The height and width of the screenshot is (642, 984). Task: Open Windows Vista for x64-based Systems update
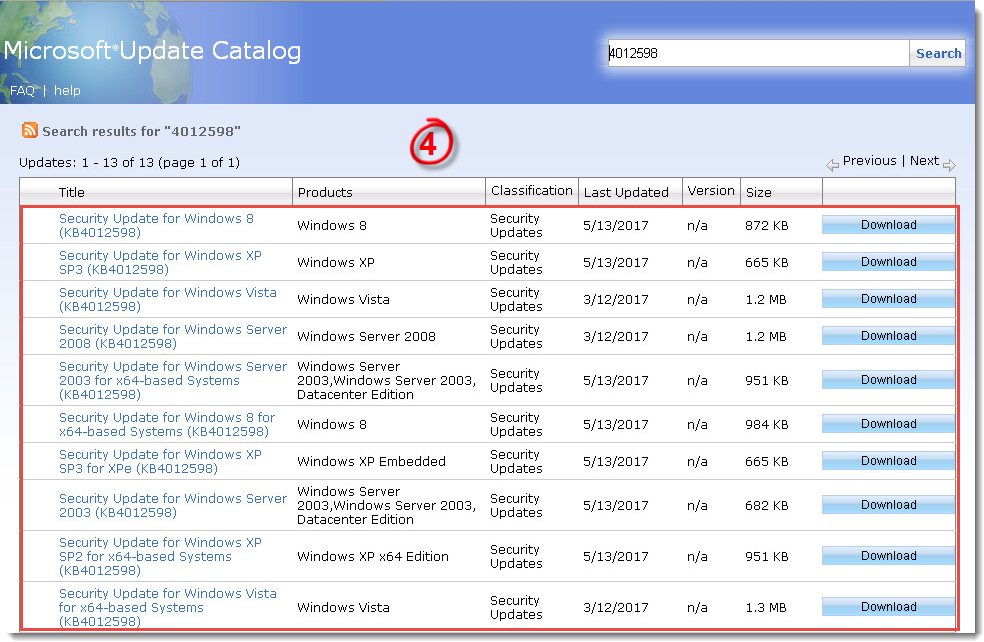click(x=168, y=607)
